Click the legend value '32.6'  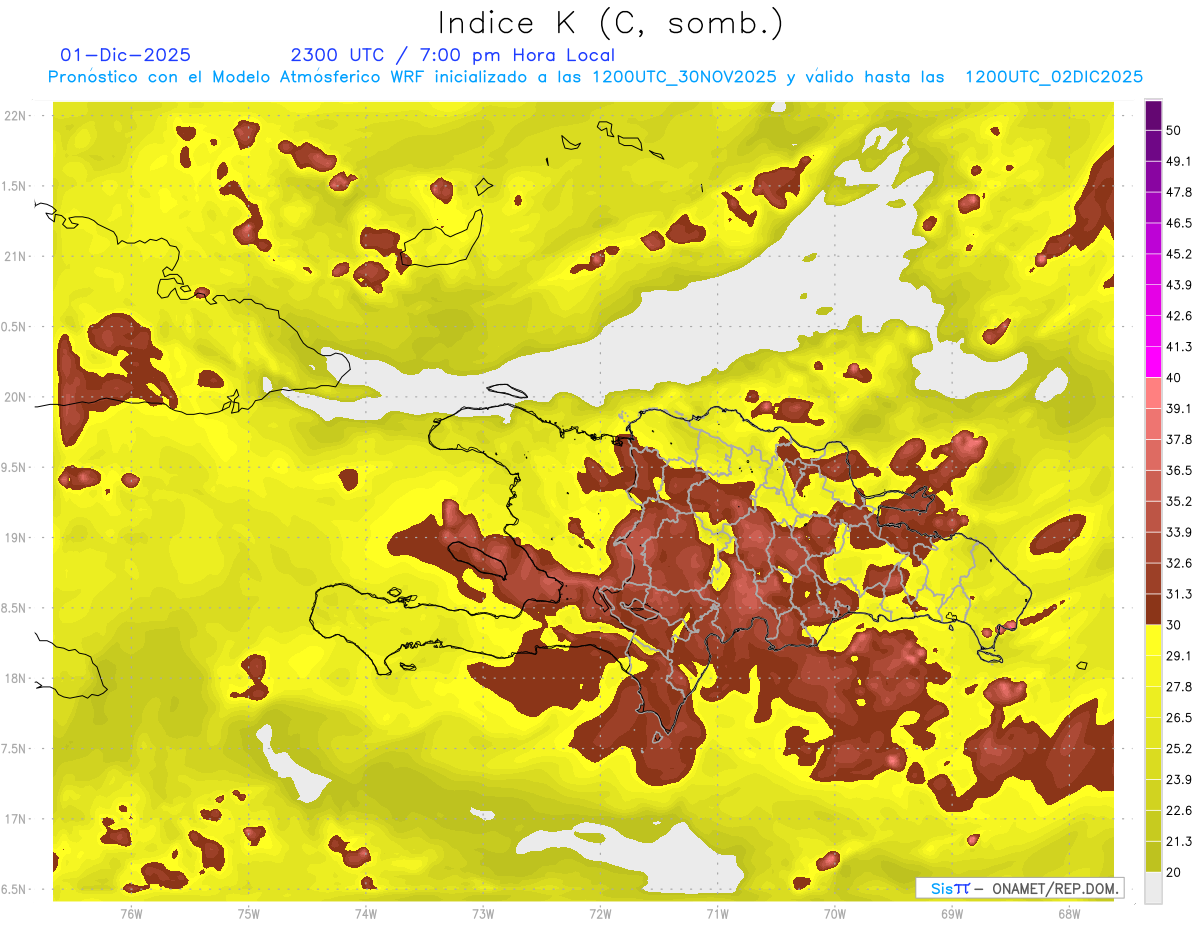point(1179,563)
